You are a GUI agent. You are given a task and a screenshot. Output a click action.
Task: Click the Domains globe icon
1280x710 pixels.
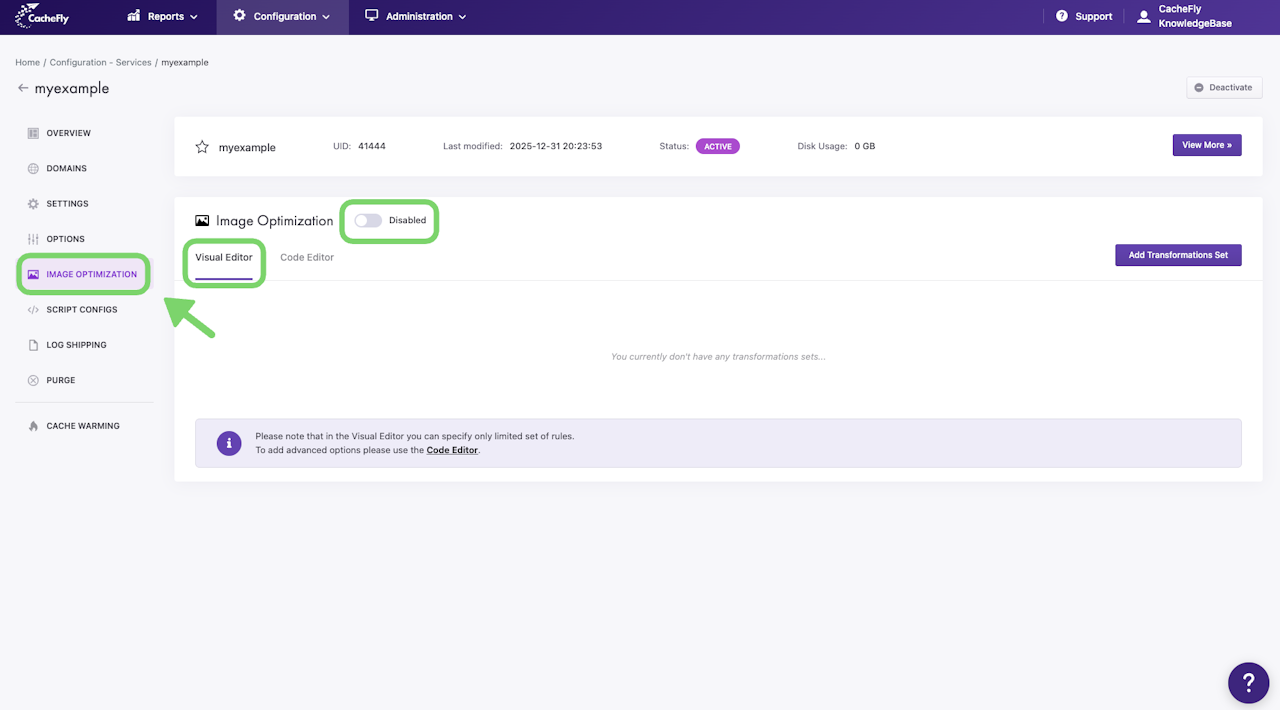[x=33, y=169]
